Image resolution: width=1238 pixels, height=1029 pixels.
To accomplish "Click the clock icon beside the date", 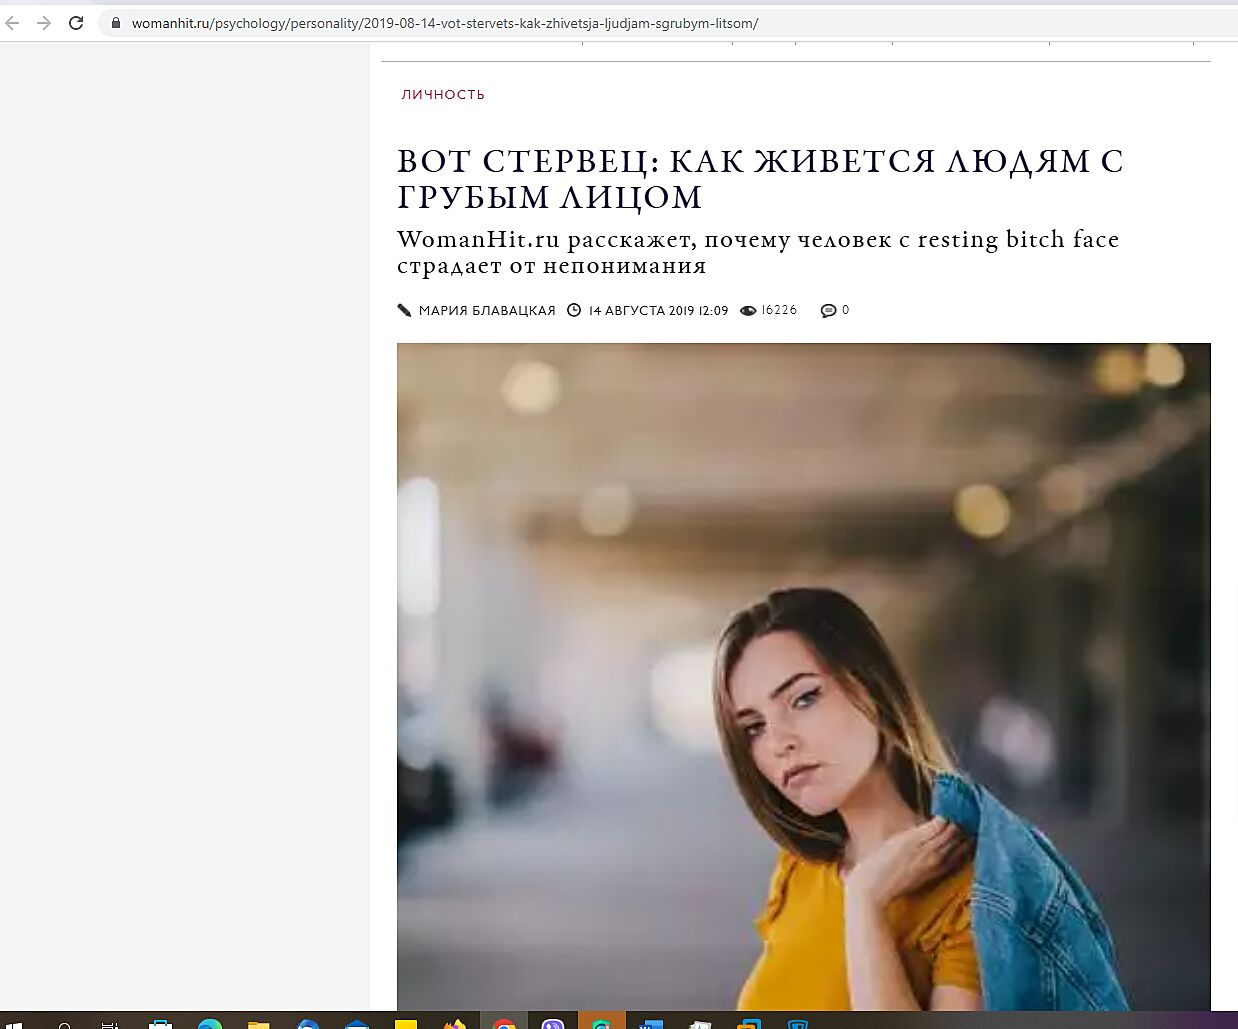I will (x=574, y=310).
